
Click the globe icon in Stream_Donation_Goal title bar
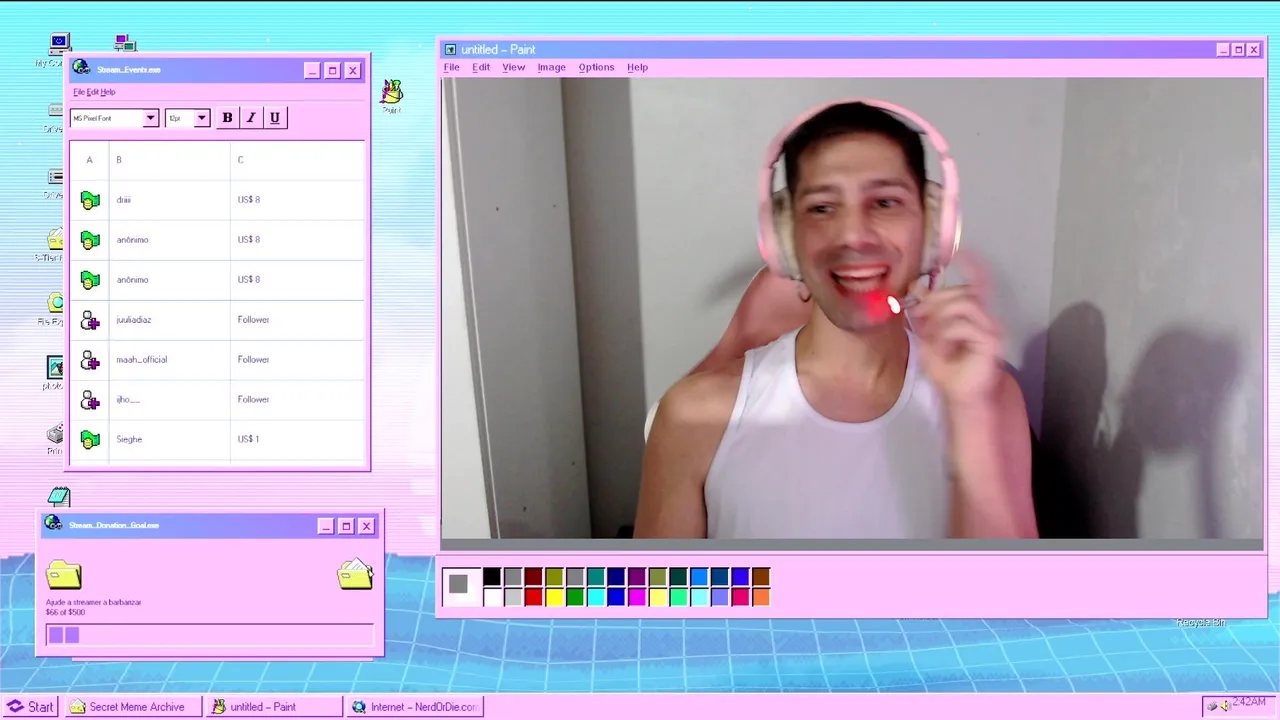tap(53, 523)
